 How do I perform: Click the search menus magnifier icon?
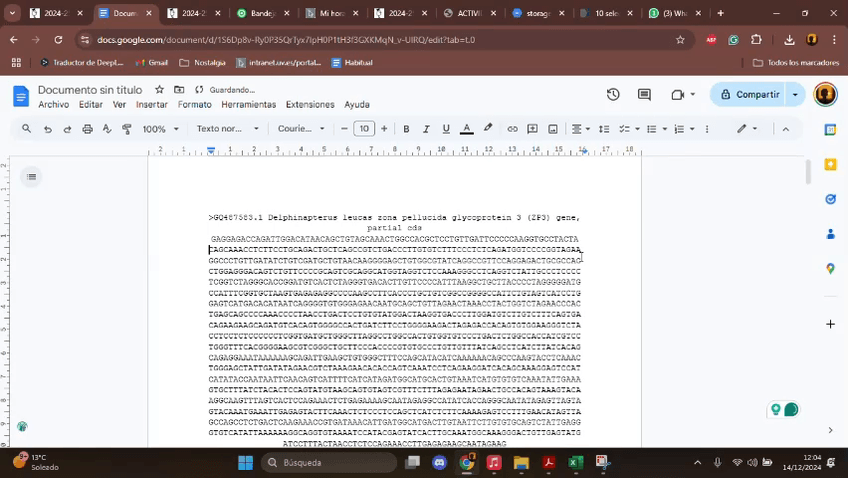[26, 129]
